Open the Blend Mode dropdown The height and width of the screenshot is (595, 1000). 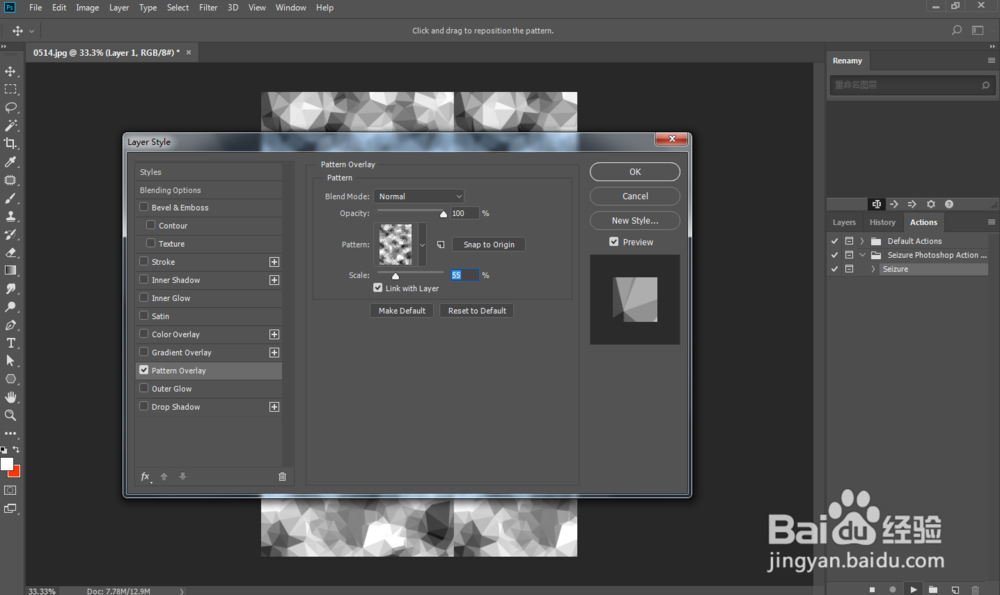[419, 196]
